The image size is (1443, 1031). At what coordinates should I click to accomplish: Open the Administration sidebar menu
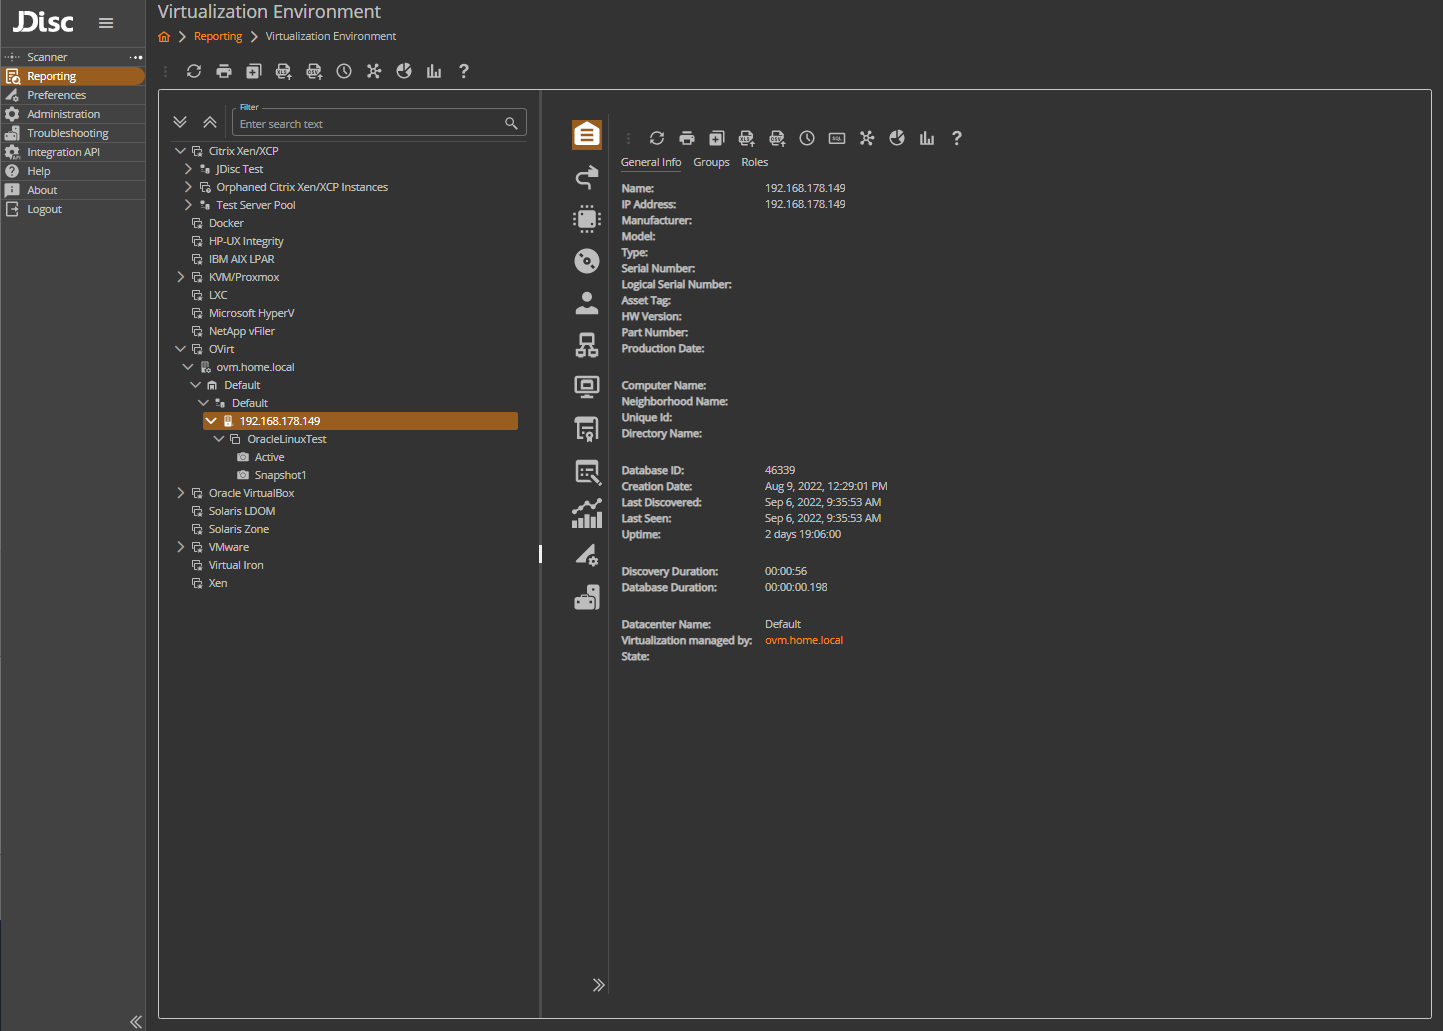point(63,113)
